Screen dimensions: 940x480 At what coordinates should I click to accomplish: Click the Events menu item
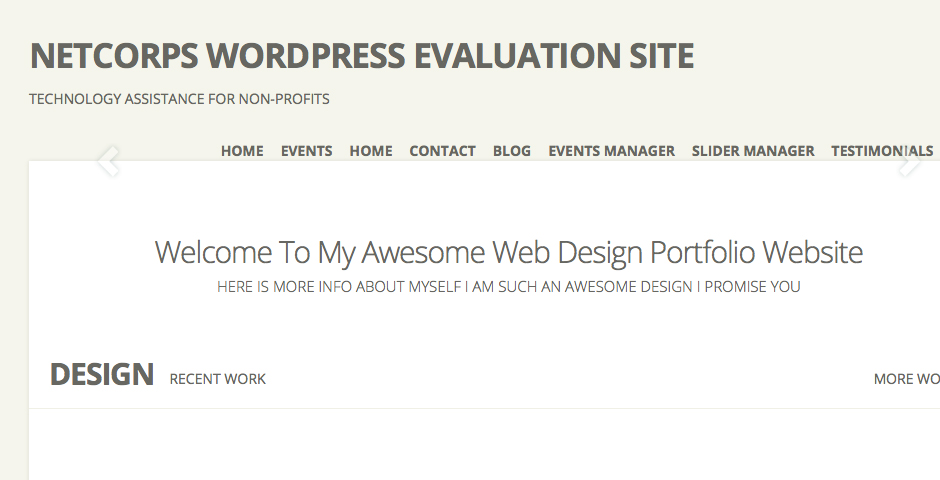click(306, 151)
